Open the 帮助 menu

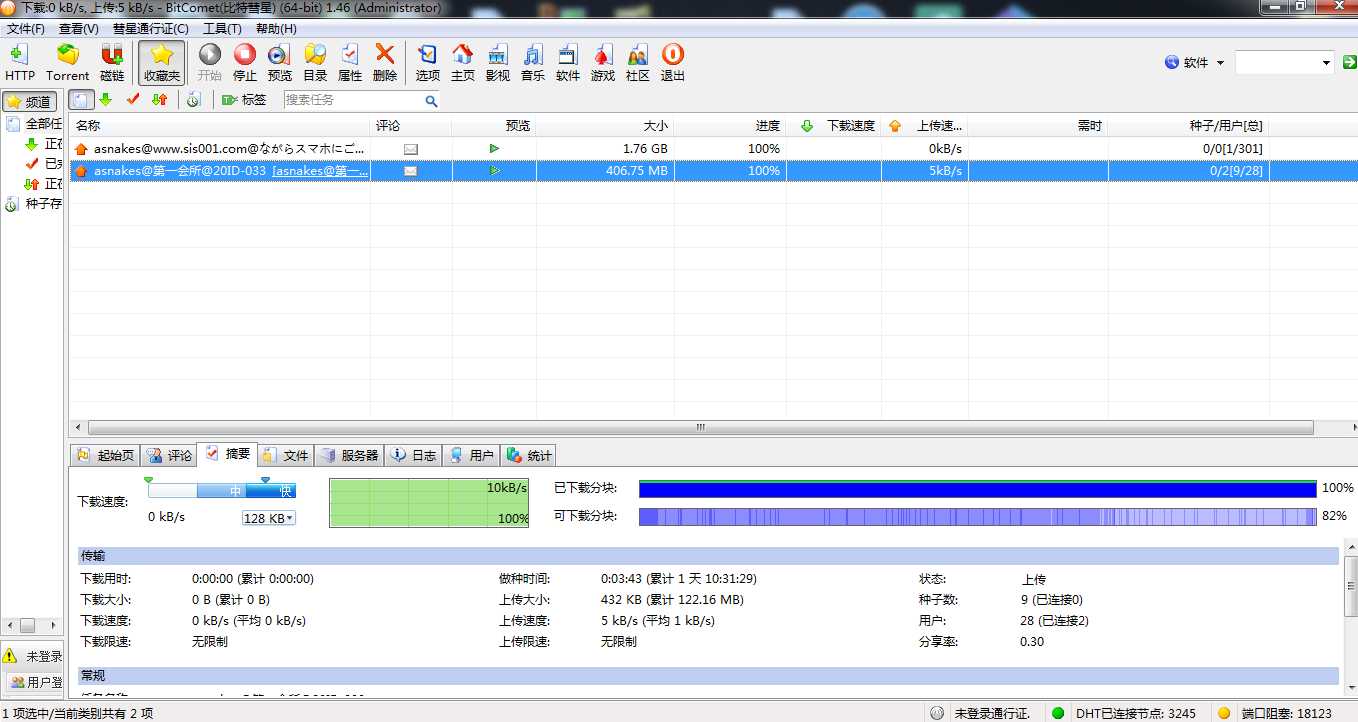[276, 28]
